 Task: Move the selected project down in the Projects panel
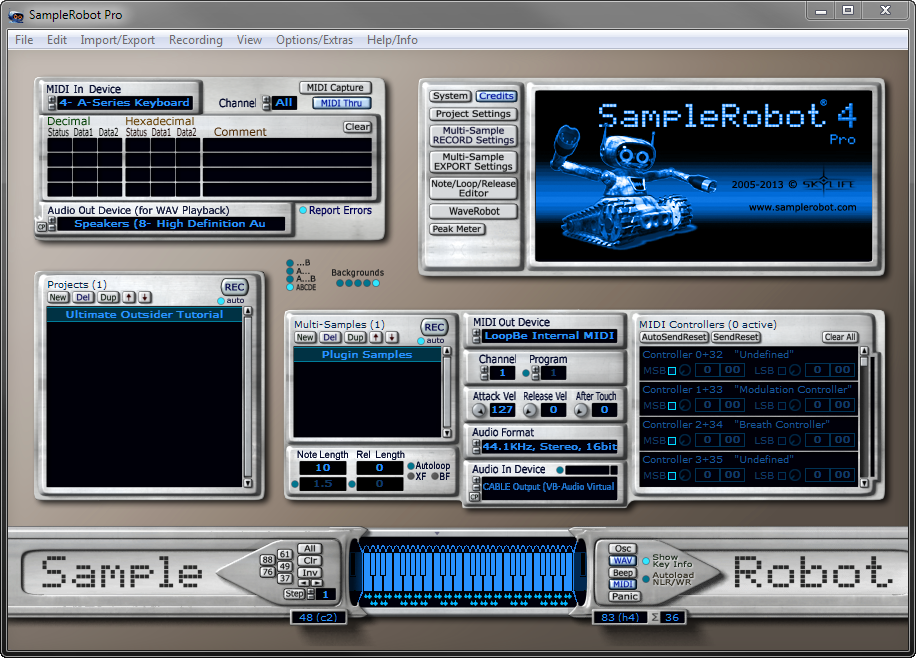(144, 297)
